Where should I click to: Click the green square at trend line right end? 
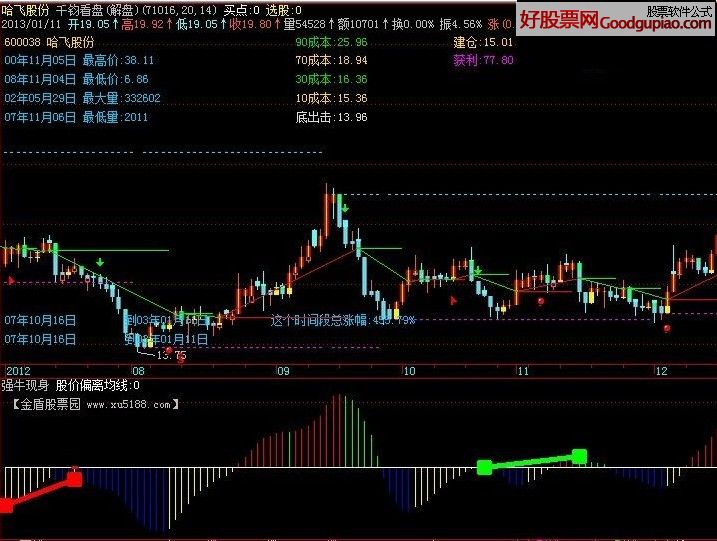pos(580,456)
